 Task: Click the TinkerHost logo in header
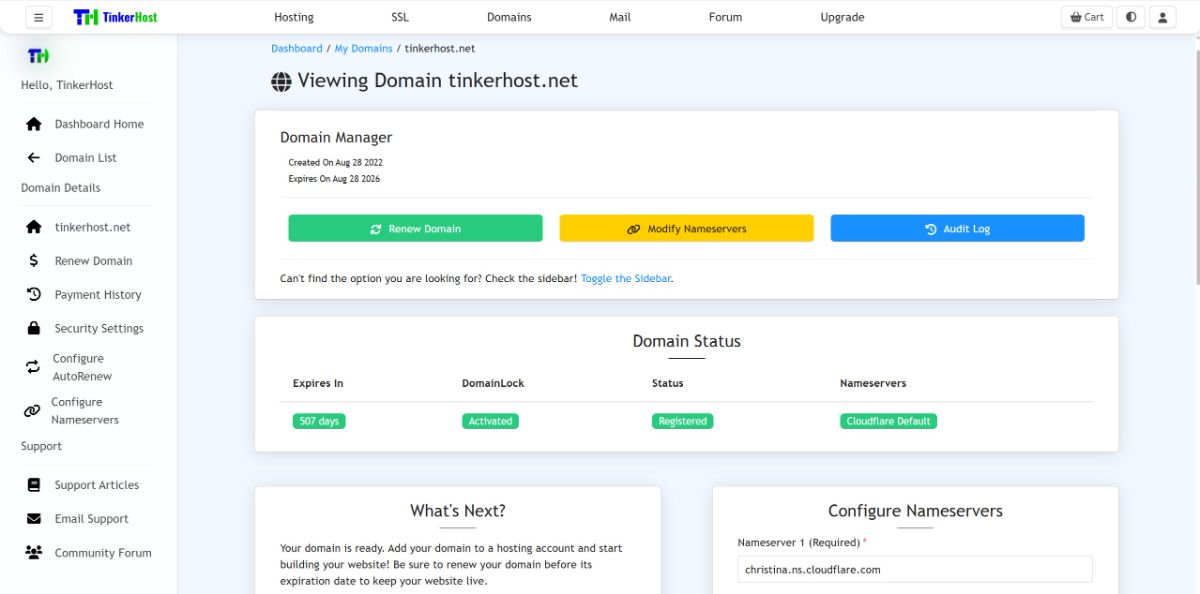(116, 17)
